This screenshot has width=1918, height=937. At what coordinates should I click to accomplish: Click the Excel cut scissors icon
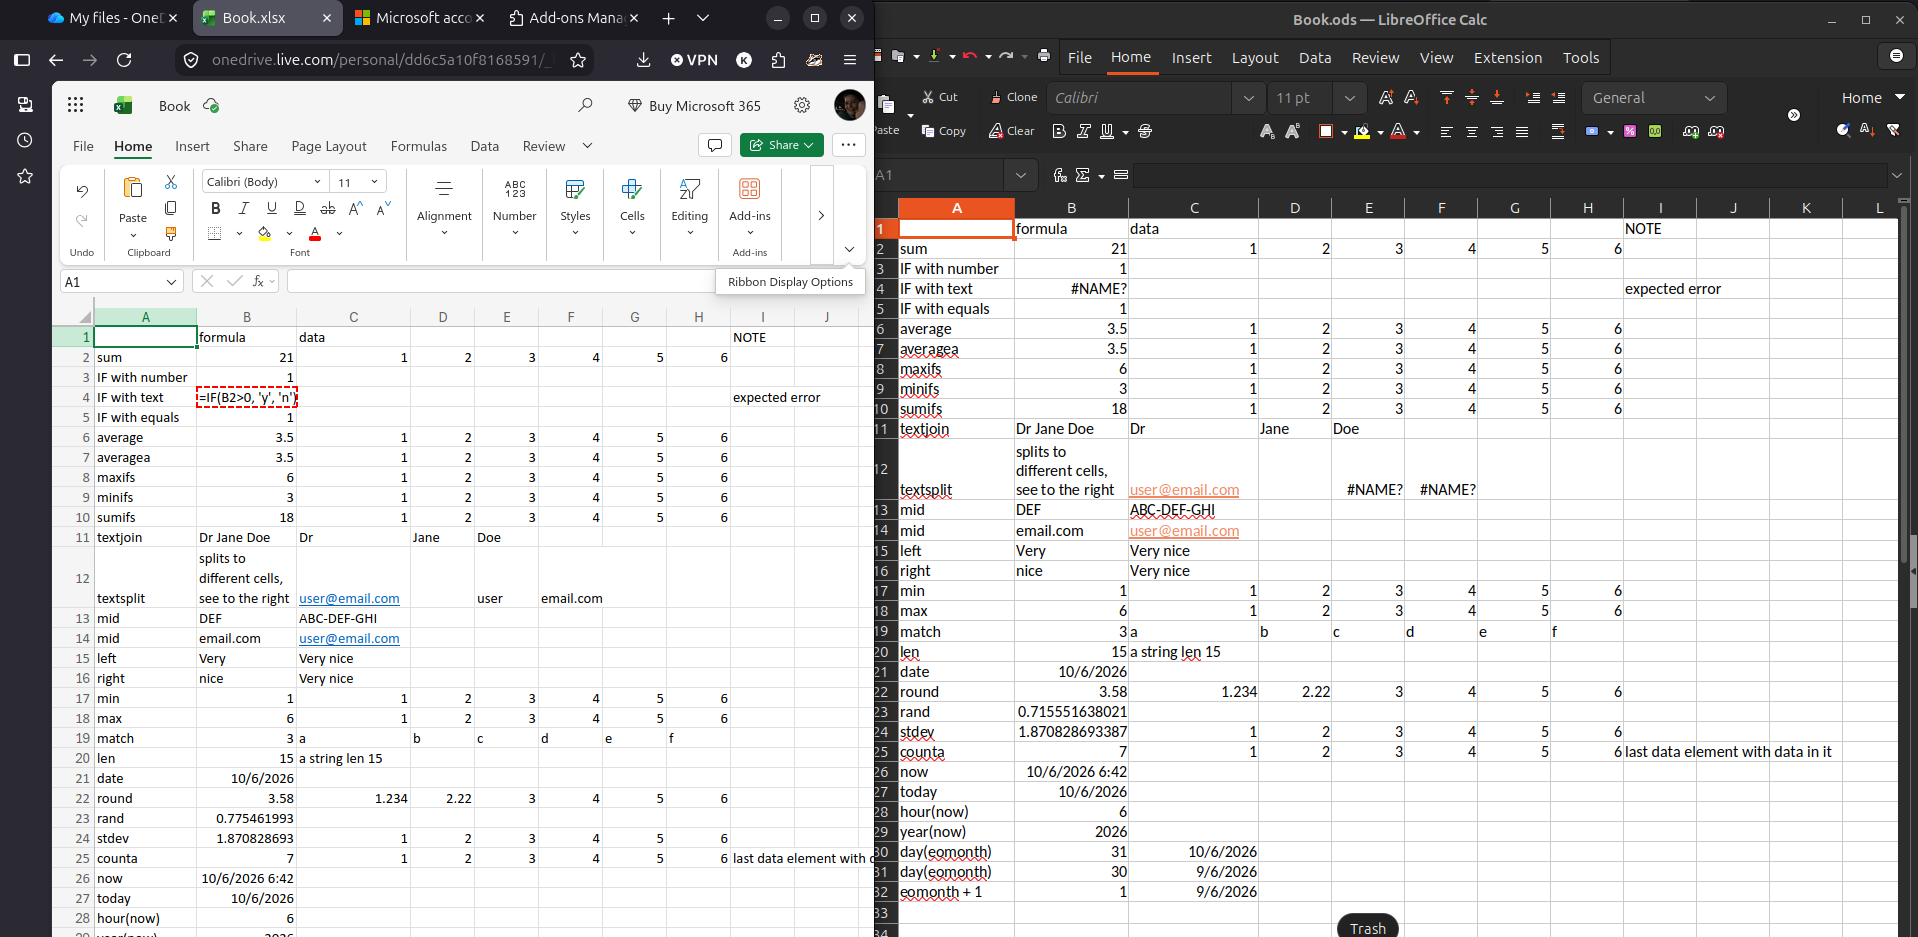(x=171, y=182)
